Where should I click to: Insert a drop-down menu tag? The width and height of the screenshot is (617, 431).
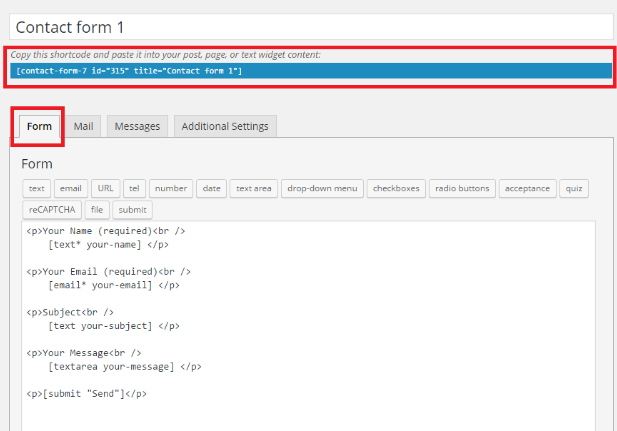point(322,189)
